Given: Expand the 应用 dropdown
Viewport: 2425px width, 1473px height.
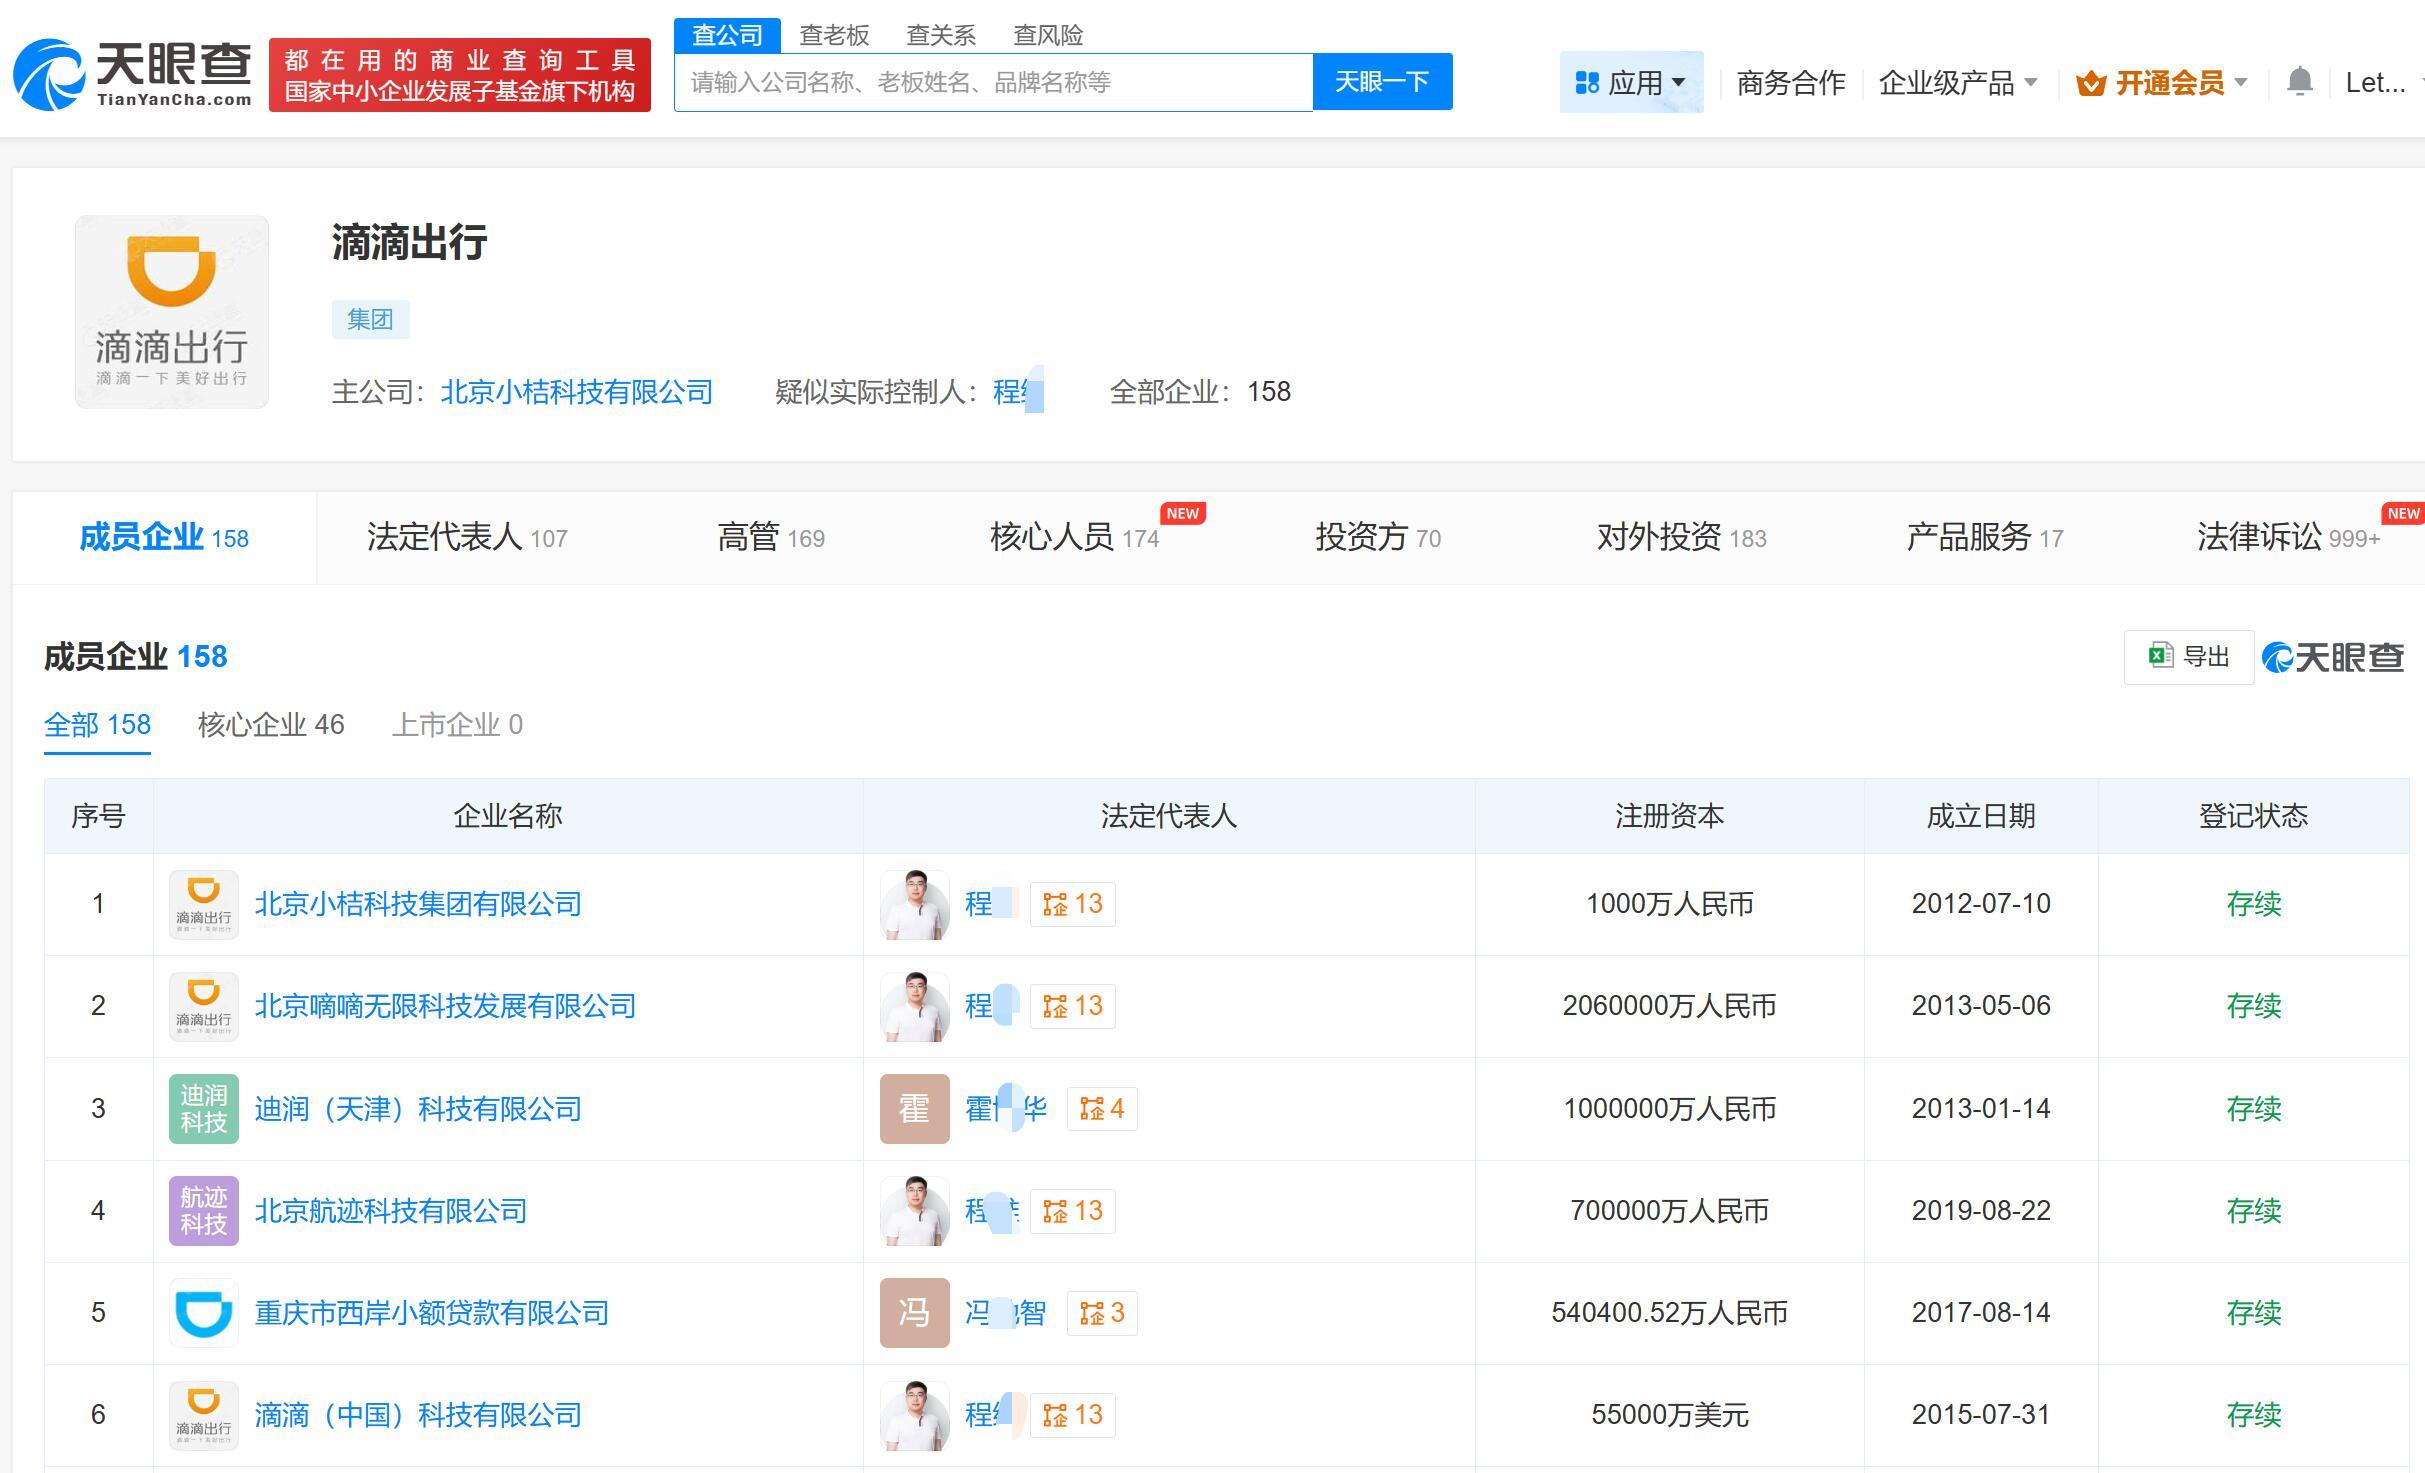Looking at the screenshot, I should [1631, 82].
